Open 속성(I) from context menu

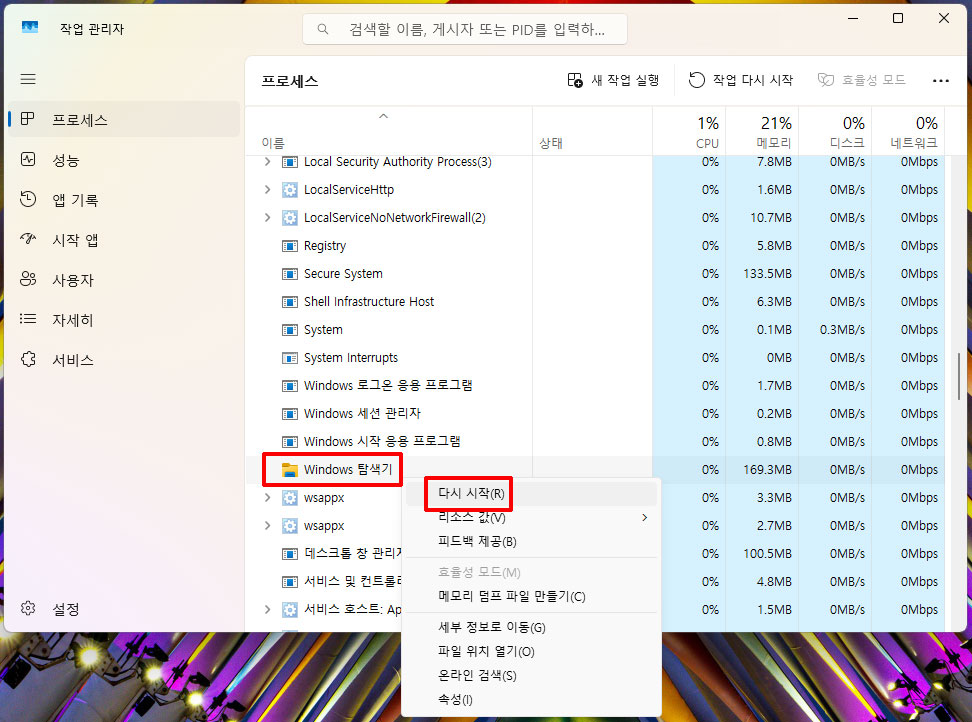coord(531,700)
